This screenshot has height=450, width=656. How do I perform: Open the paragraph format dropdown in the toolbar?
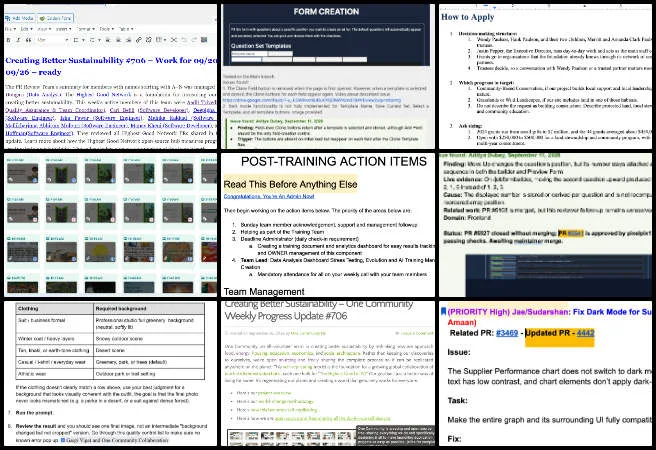tap(53, 40)
